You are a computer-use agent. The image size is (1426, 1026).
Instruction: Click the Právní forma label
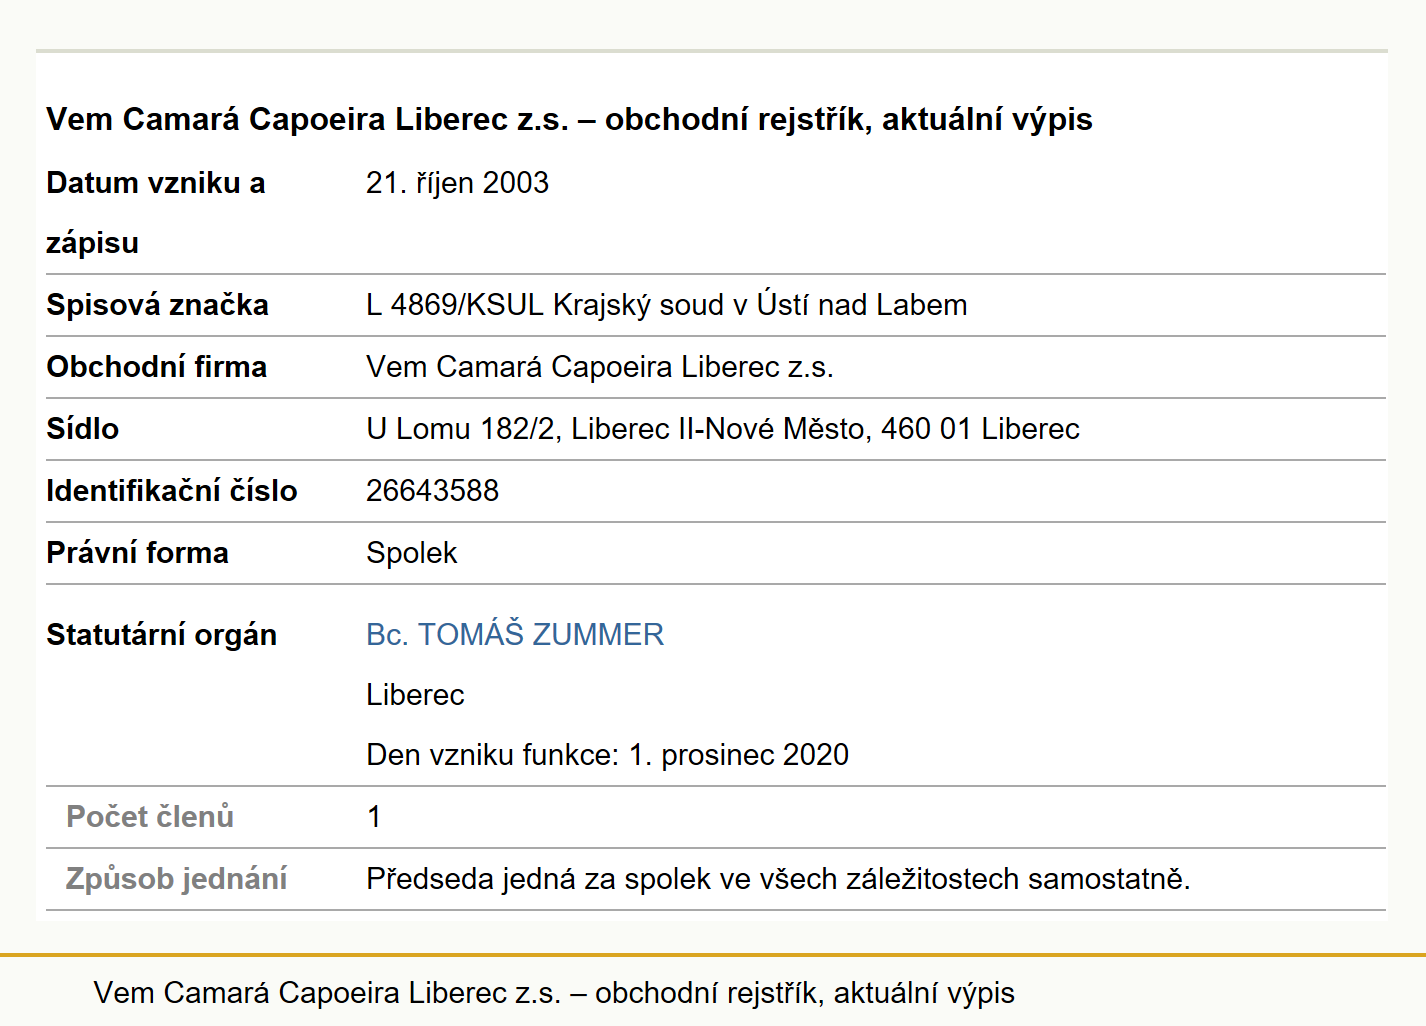[137, 553]
